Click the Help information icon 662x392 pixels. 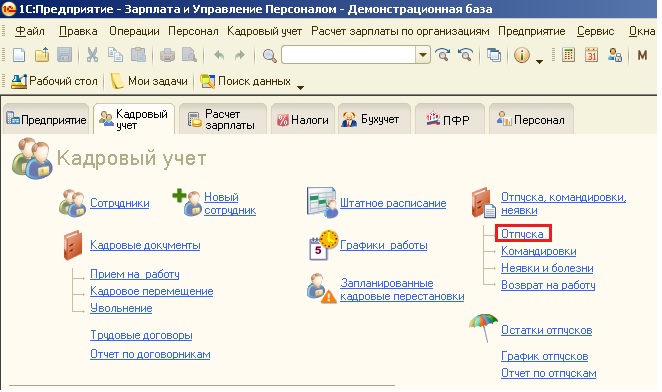[522, 55]
